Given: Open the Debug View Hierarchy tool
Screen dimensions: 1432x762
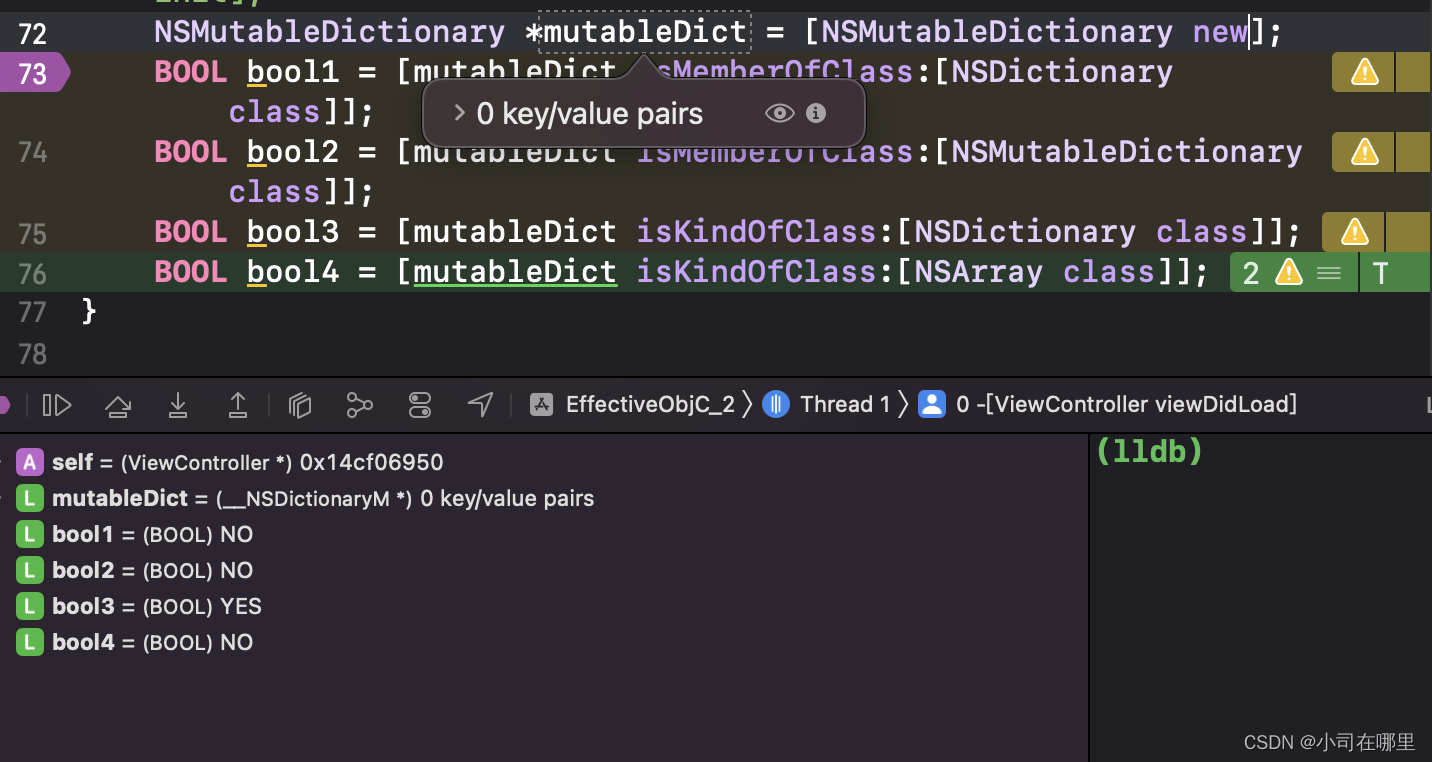Looking at the screenshot, I should click(300, 405).
